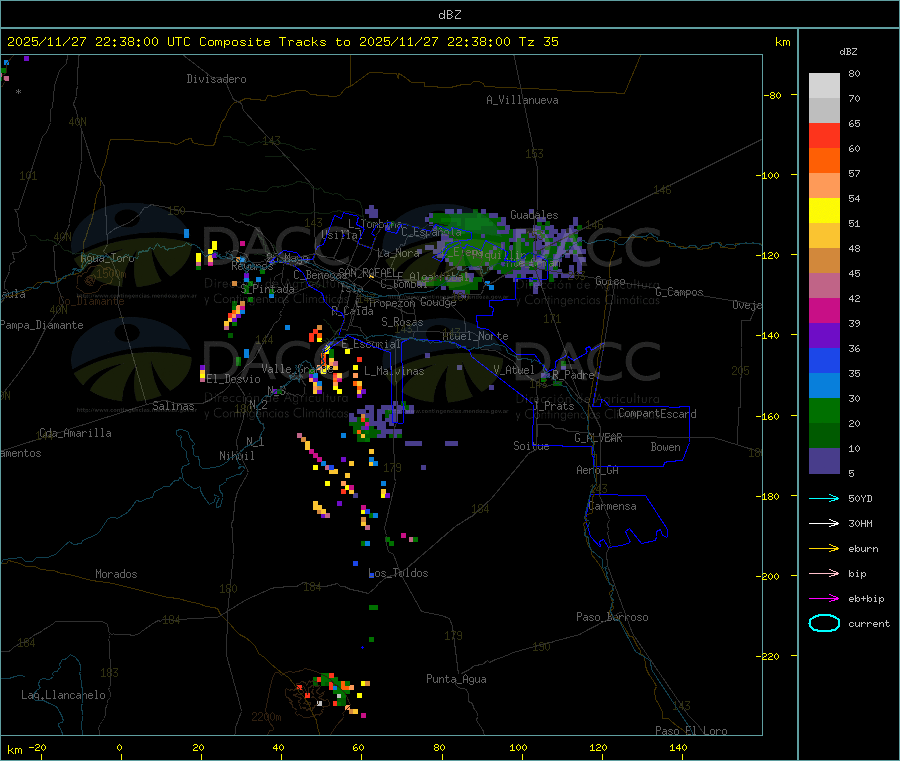
Task: Click the Soitue map label
Action: [x=531, y=446]
